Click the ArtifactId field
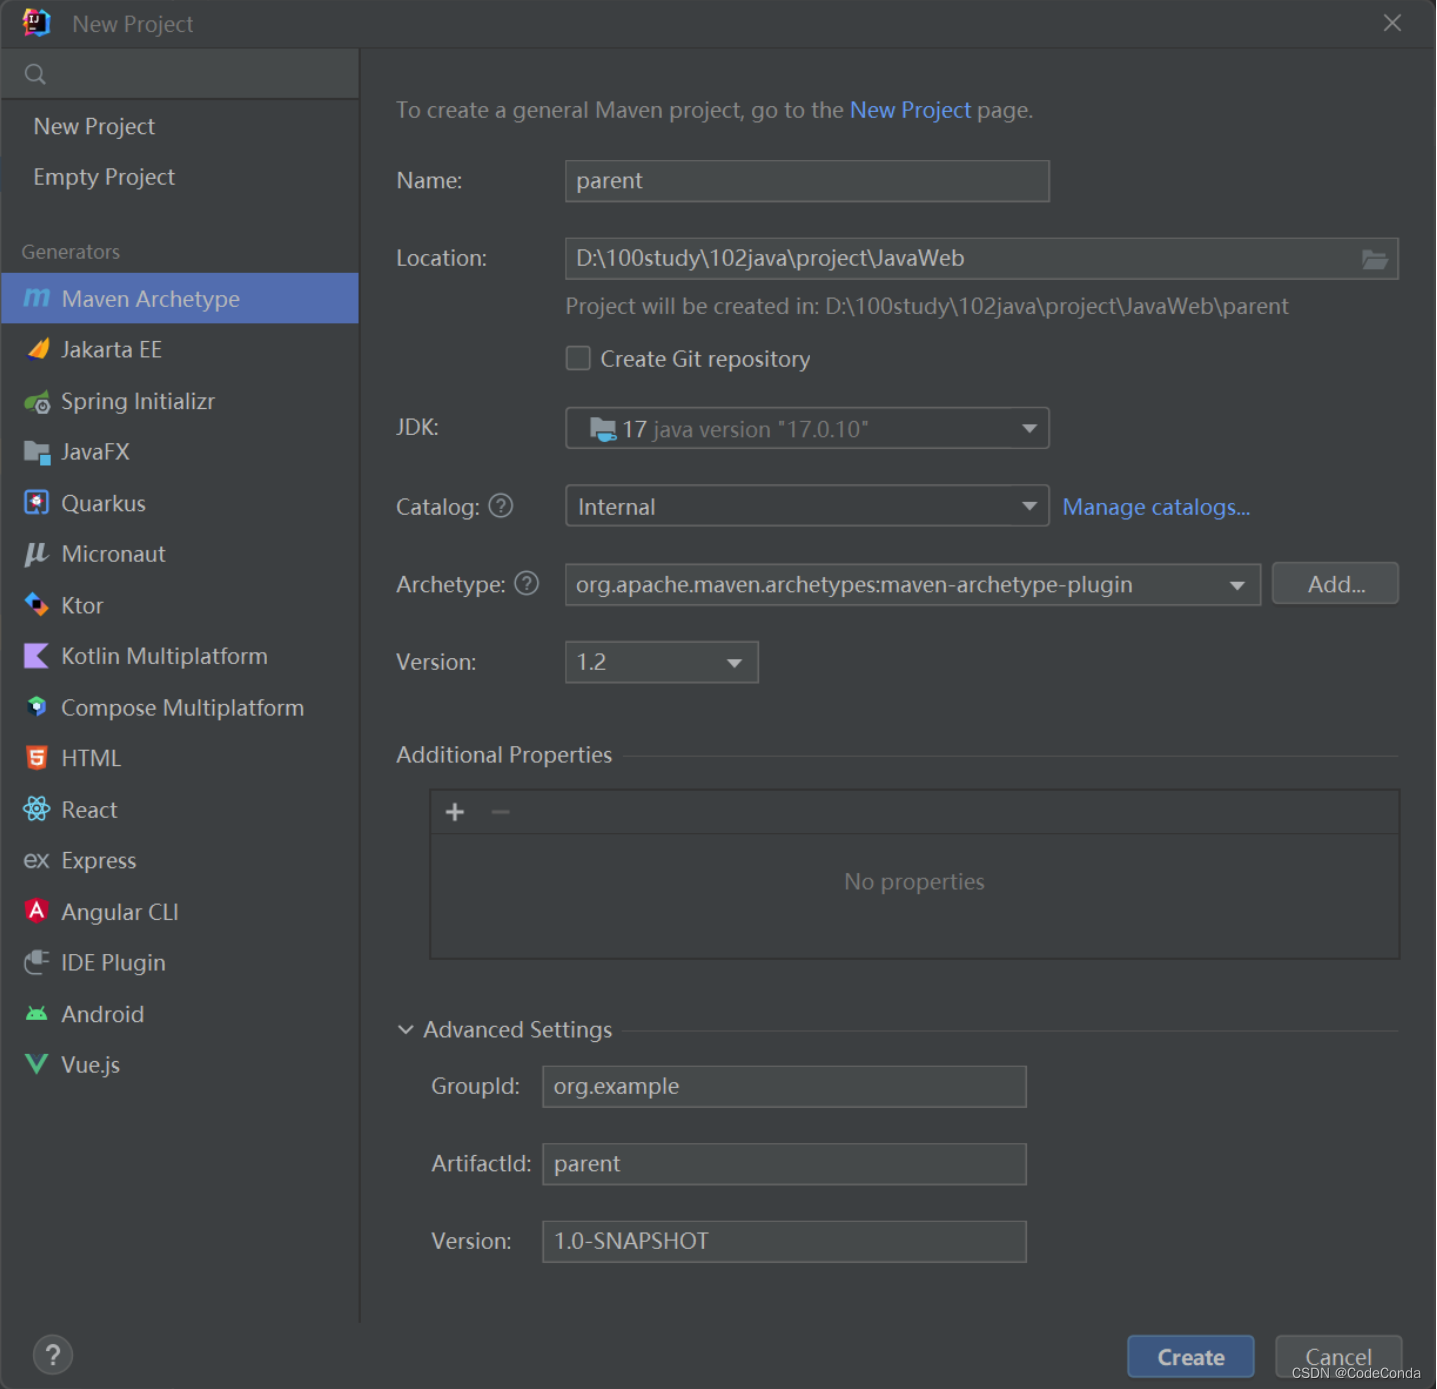1437x1389 pixels. [x=784, y=1164]
